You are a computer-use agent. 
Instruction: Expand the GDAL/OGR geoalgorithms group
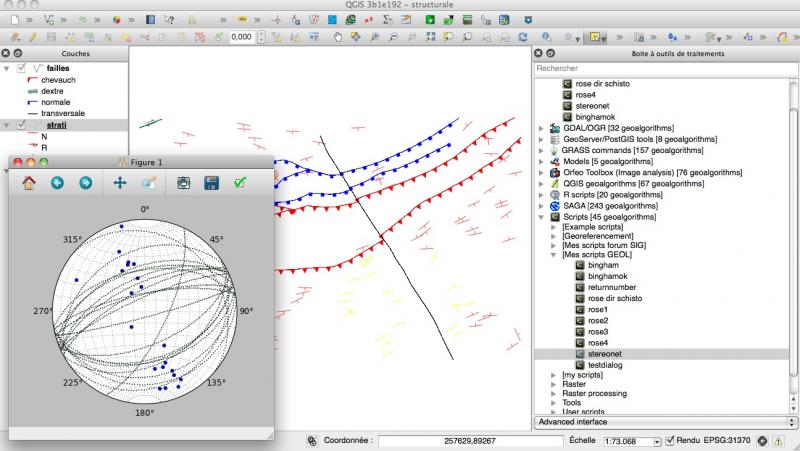click(x=542, y=129)
